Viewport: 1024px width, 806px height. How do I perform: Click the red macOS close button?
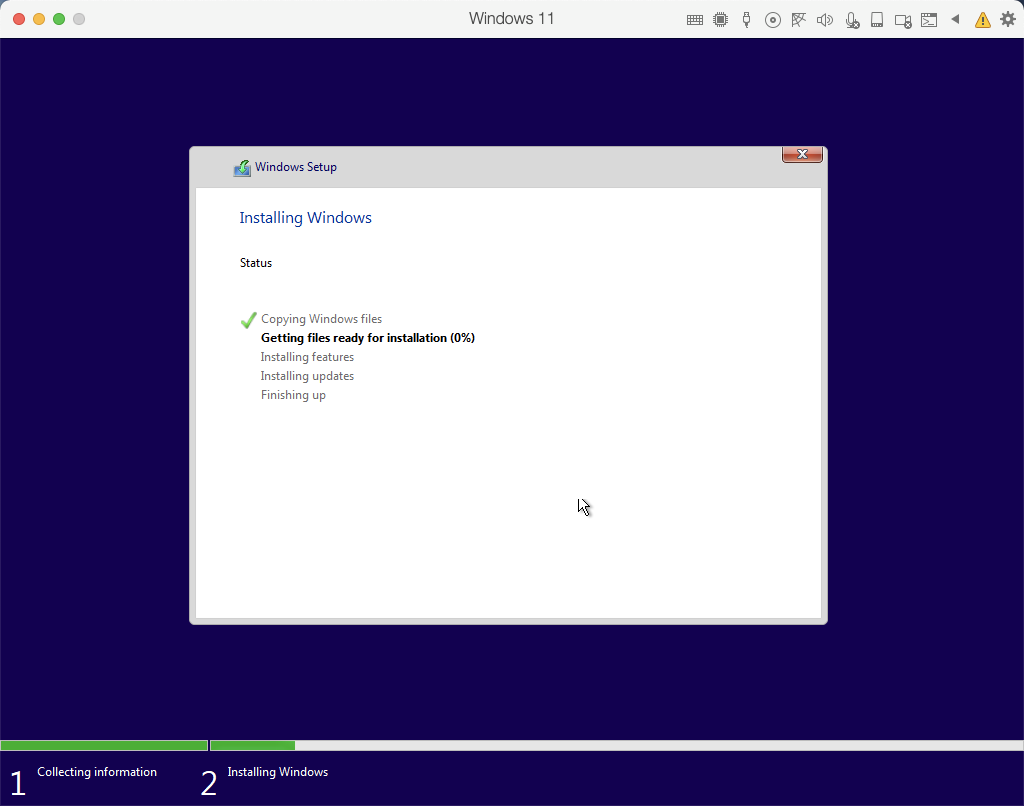(19, 19)
